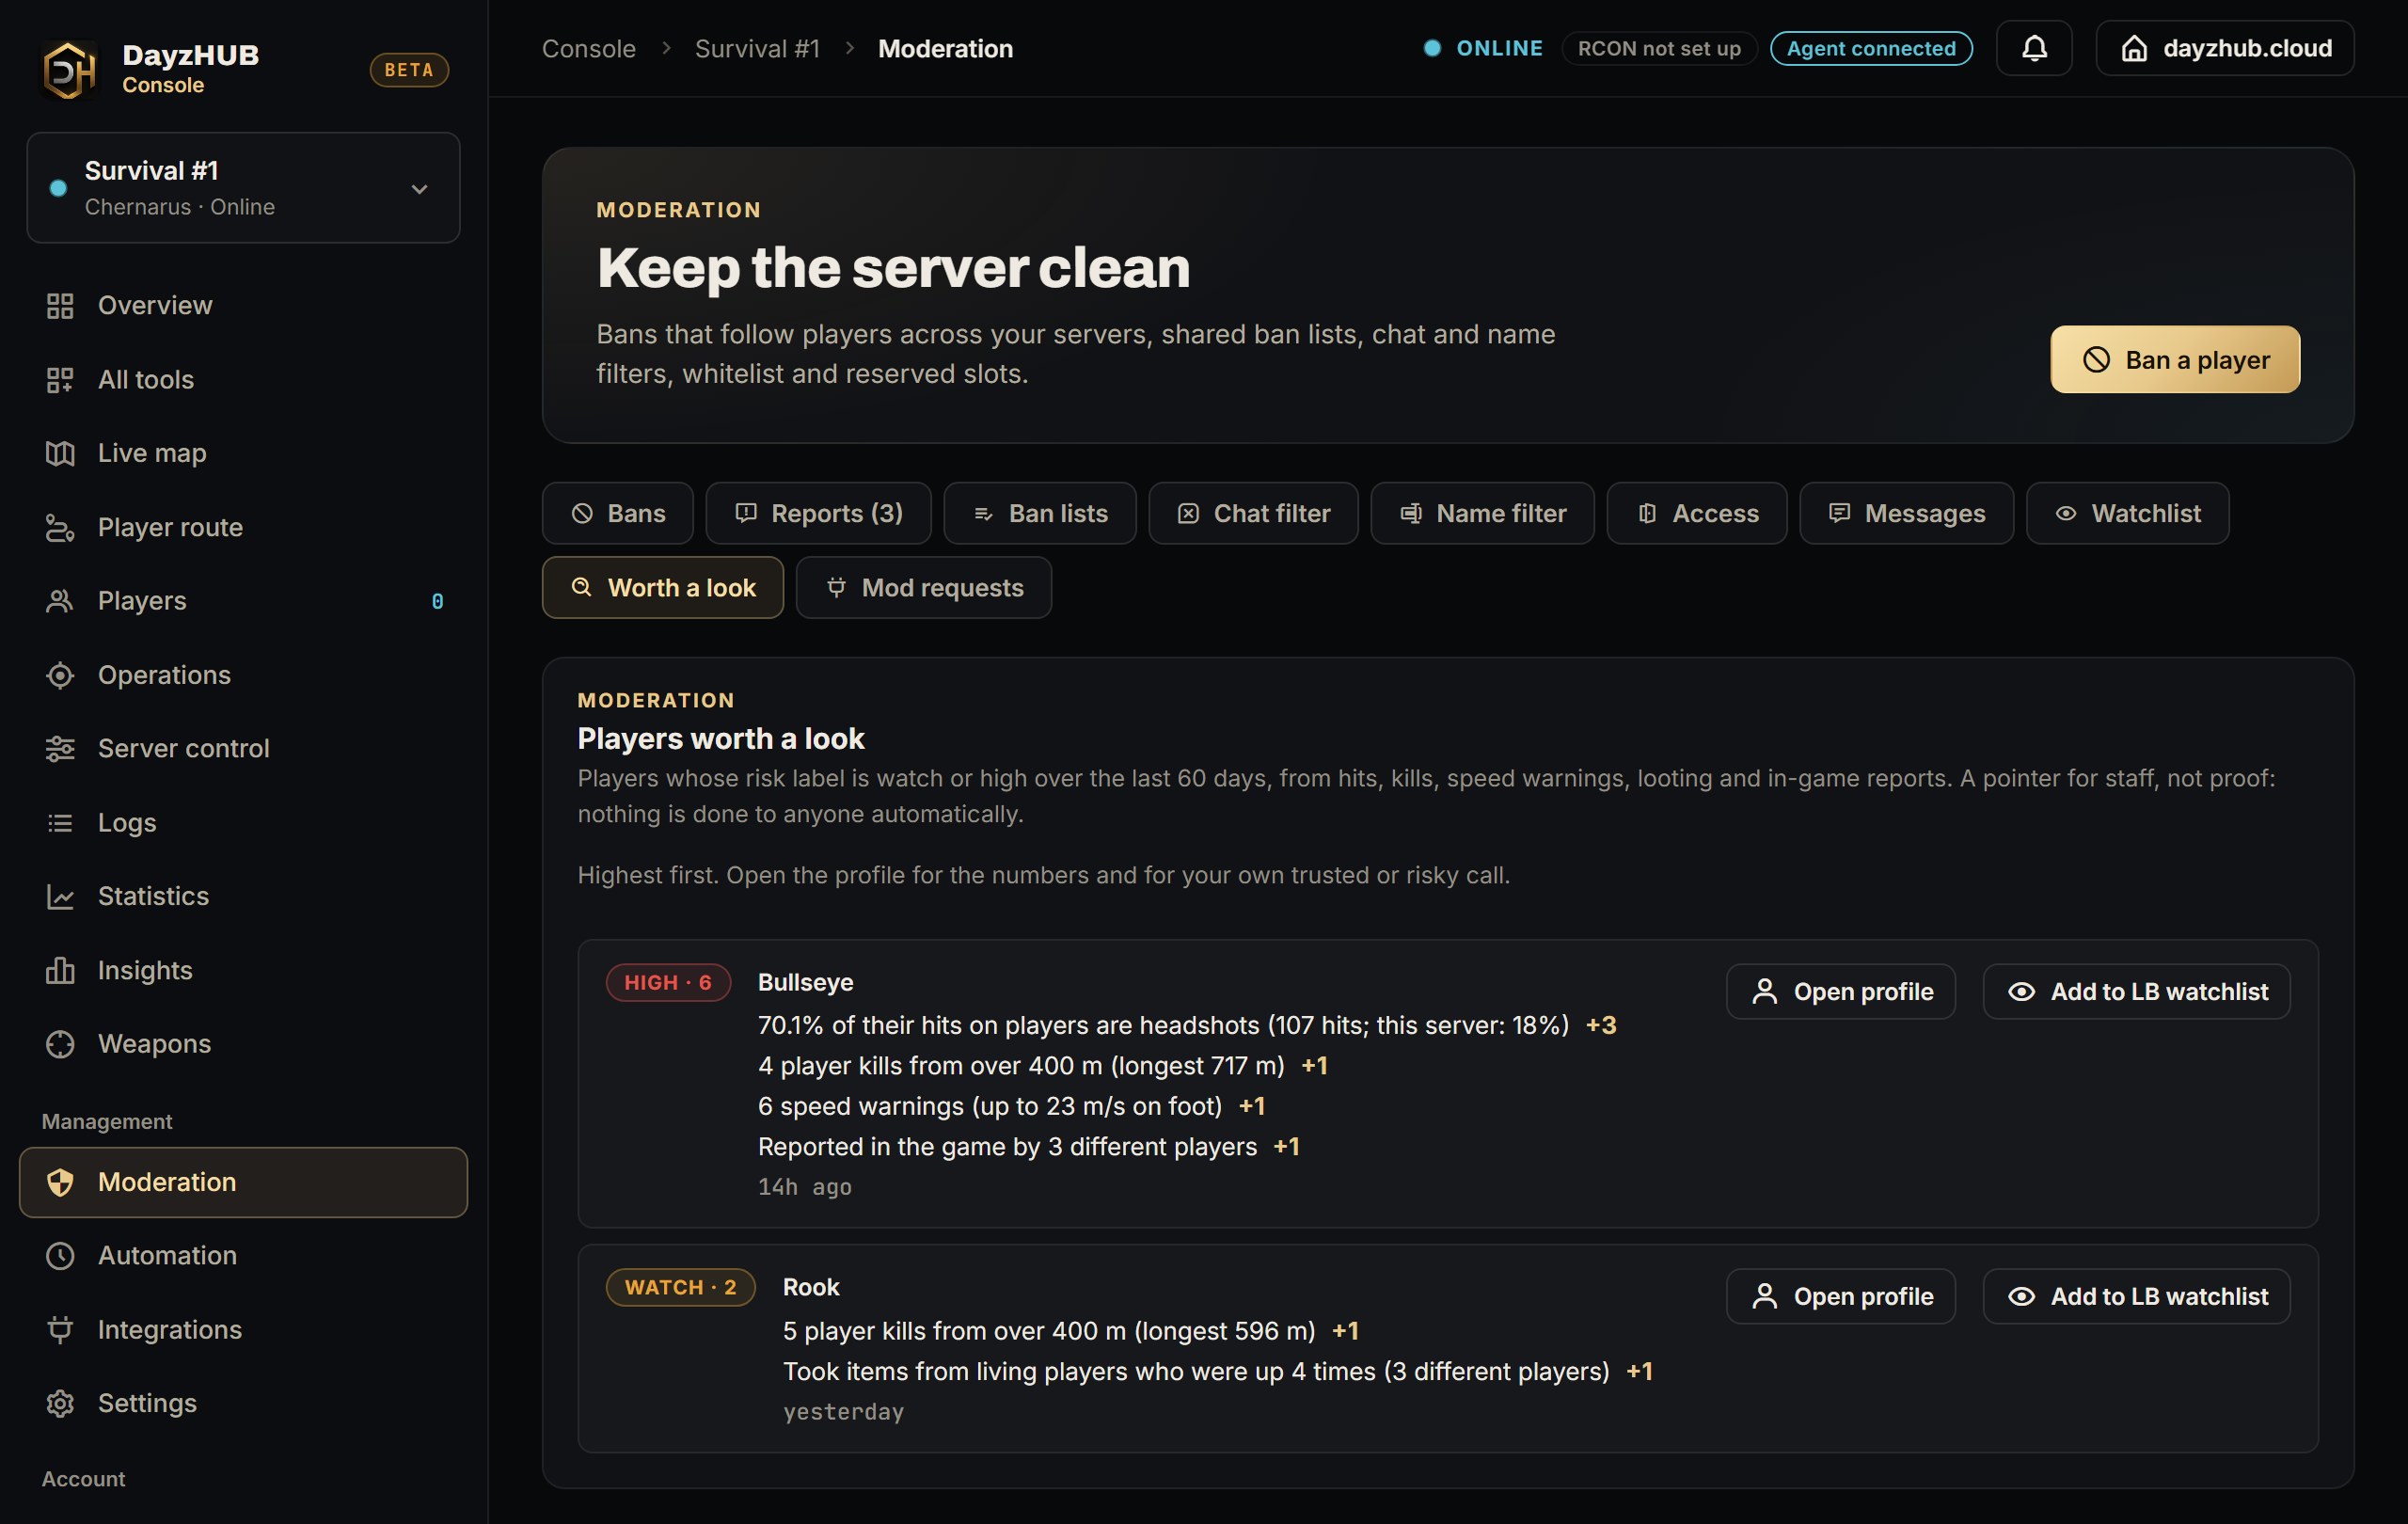This screenshot has height=1524, width=2408.
Task: Click the WATCH · 2 risk badge
Action: point(680,1287)
